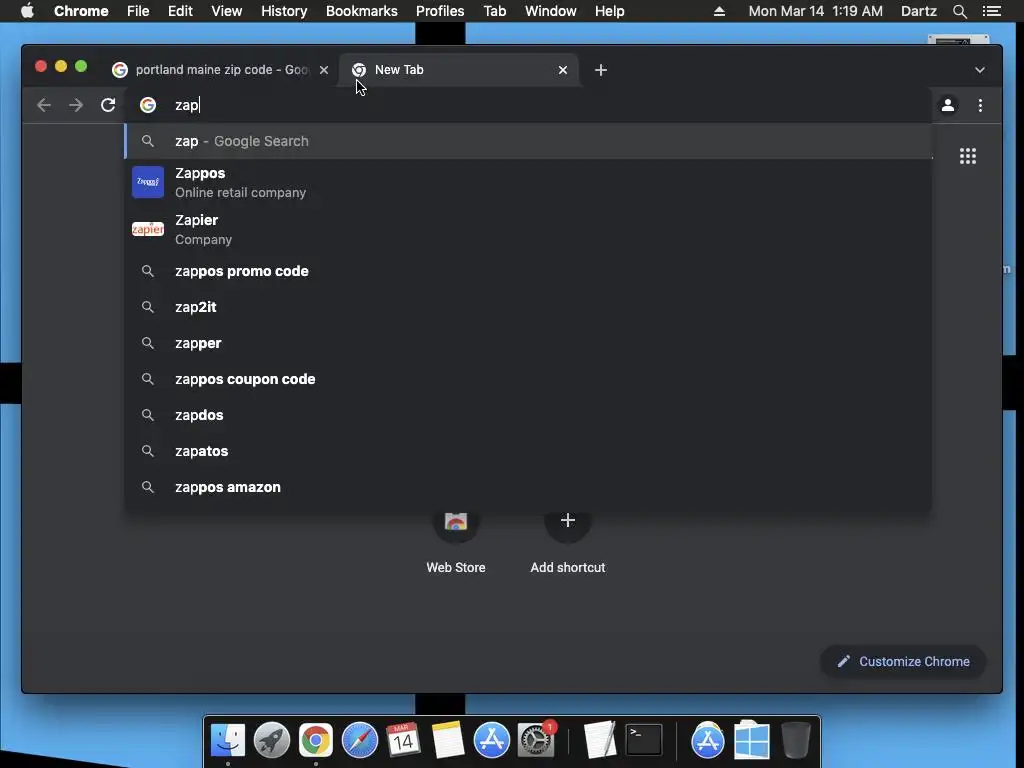Open the View menu
The height and width of the screenshot is (768, 1024).
click(227, 11)
